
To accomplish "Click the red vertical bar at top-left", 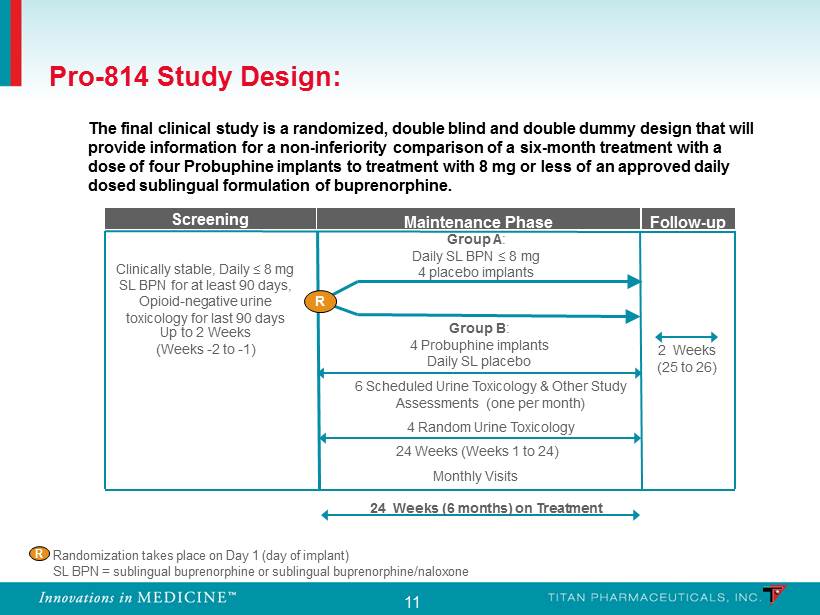I will (14, 43).
